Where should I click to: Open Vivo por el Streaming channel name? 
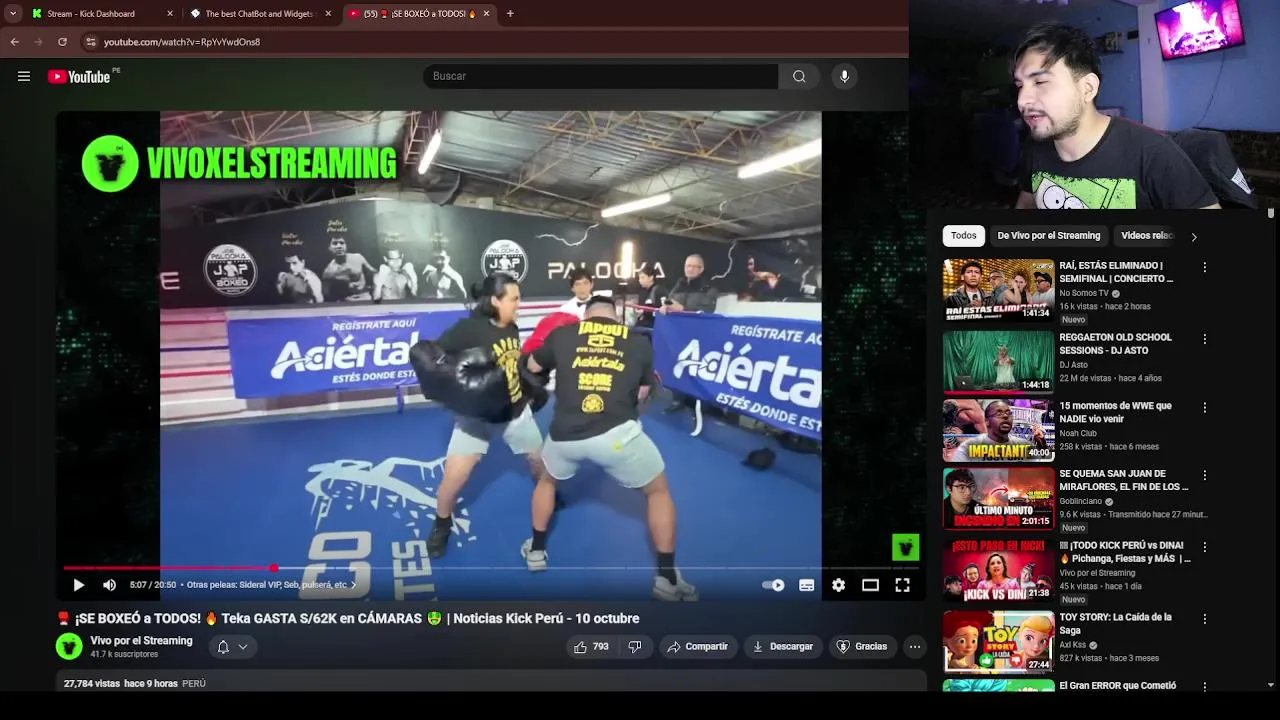pos(141,640)
